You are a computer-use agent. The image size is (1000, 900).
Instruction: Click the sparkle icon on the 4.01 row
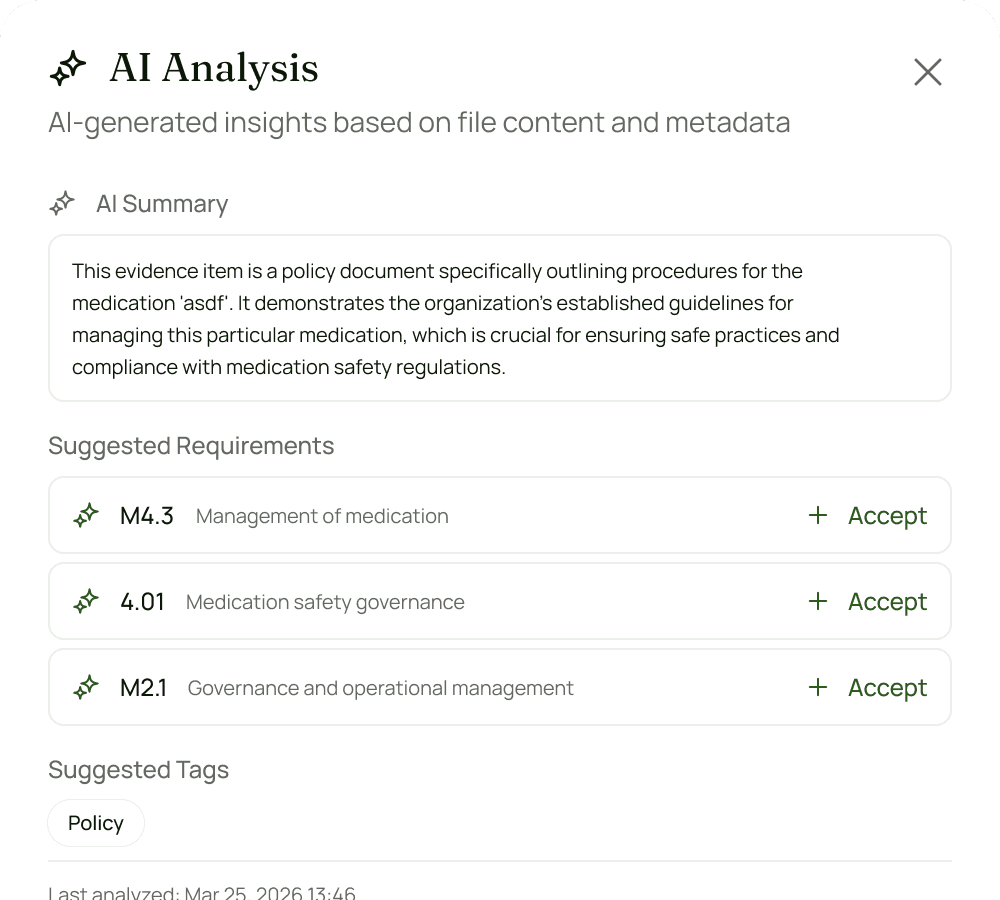tap(87, 602)
